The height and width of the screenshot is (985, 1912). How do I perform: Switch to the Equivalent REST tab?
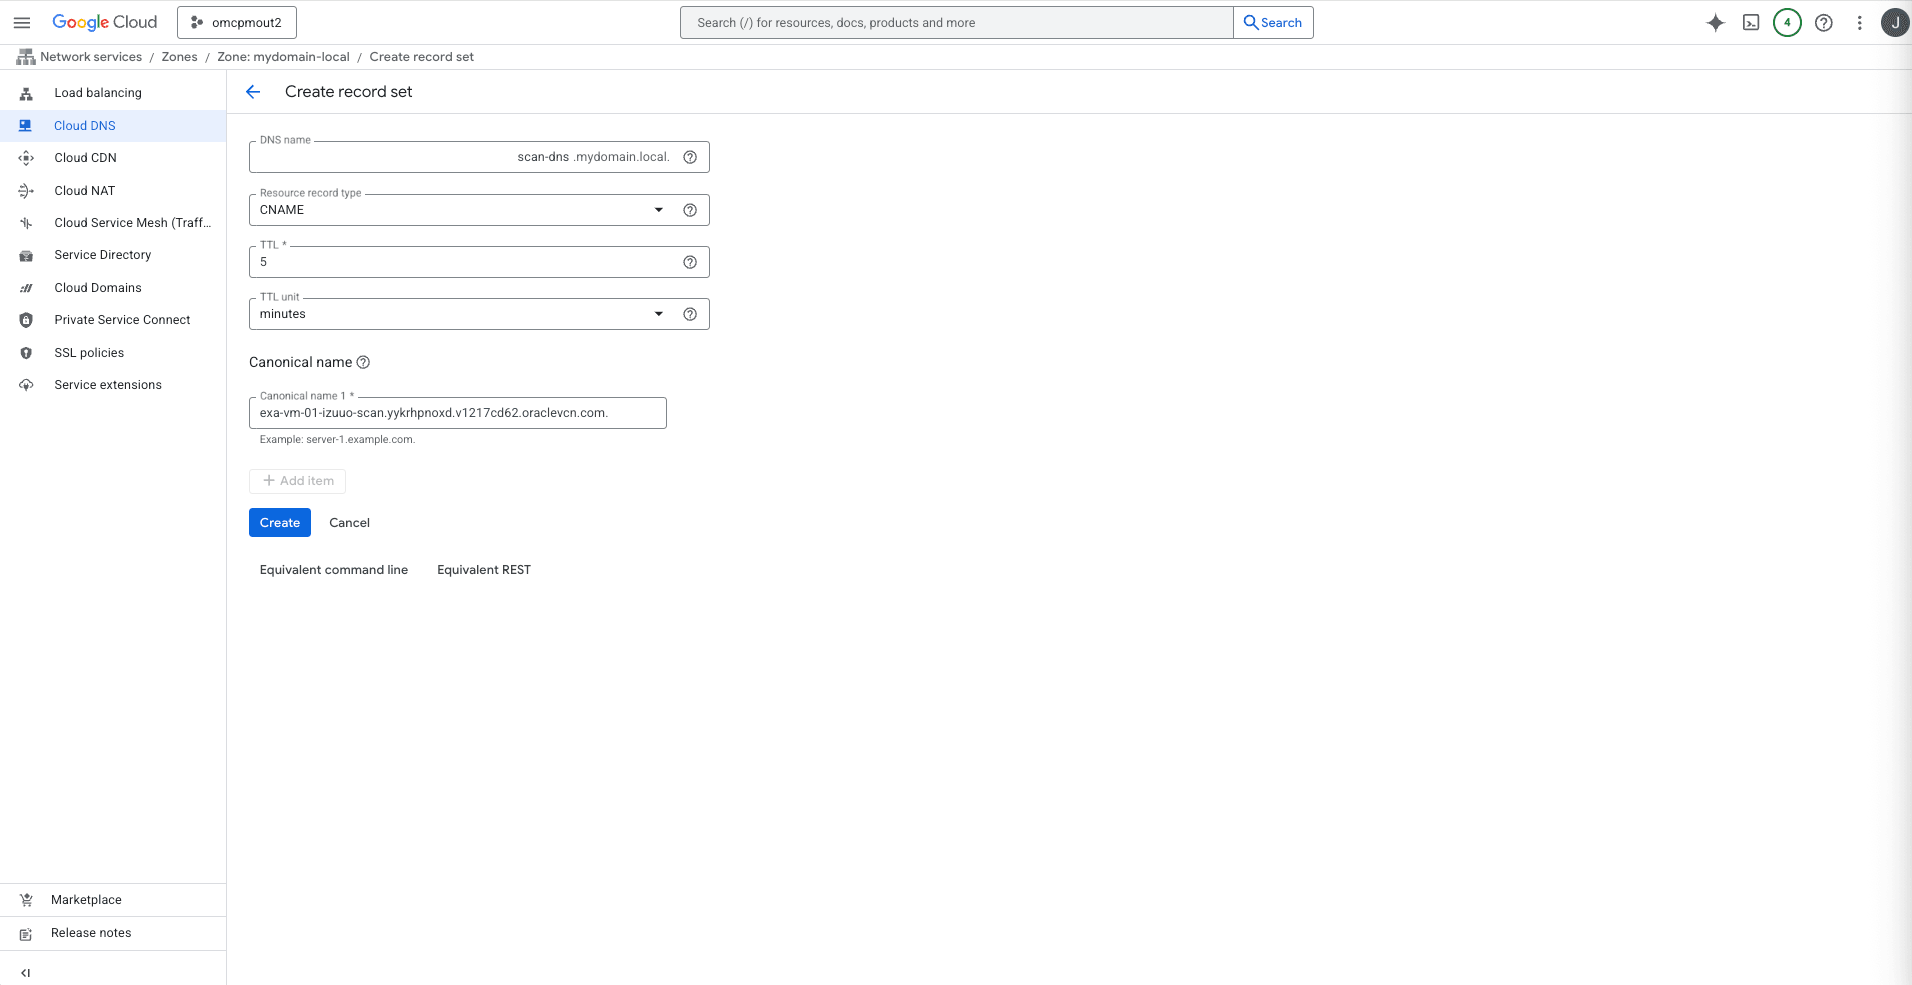(x=483, y=569)
